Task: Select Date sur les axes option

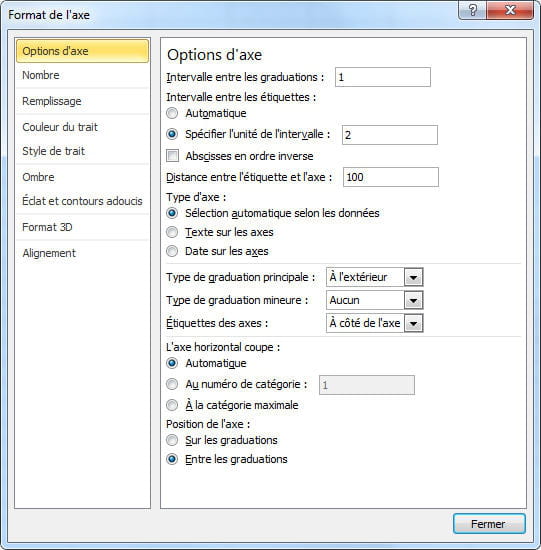Action: coord(172,251)
